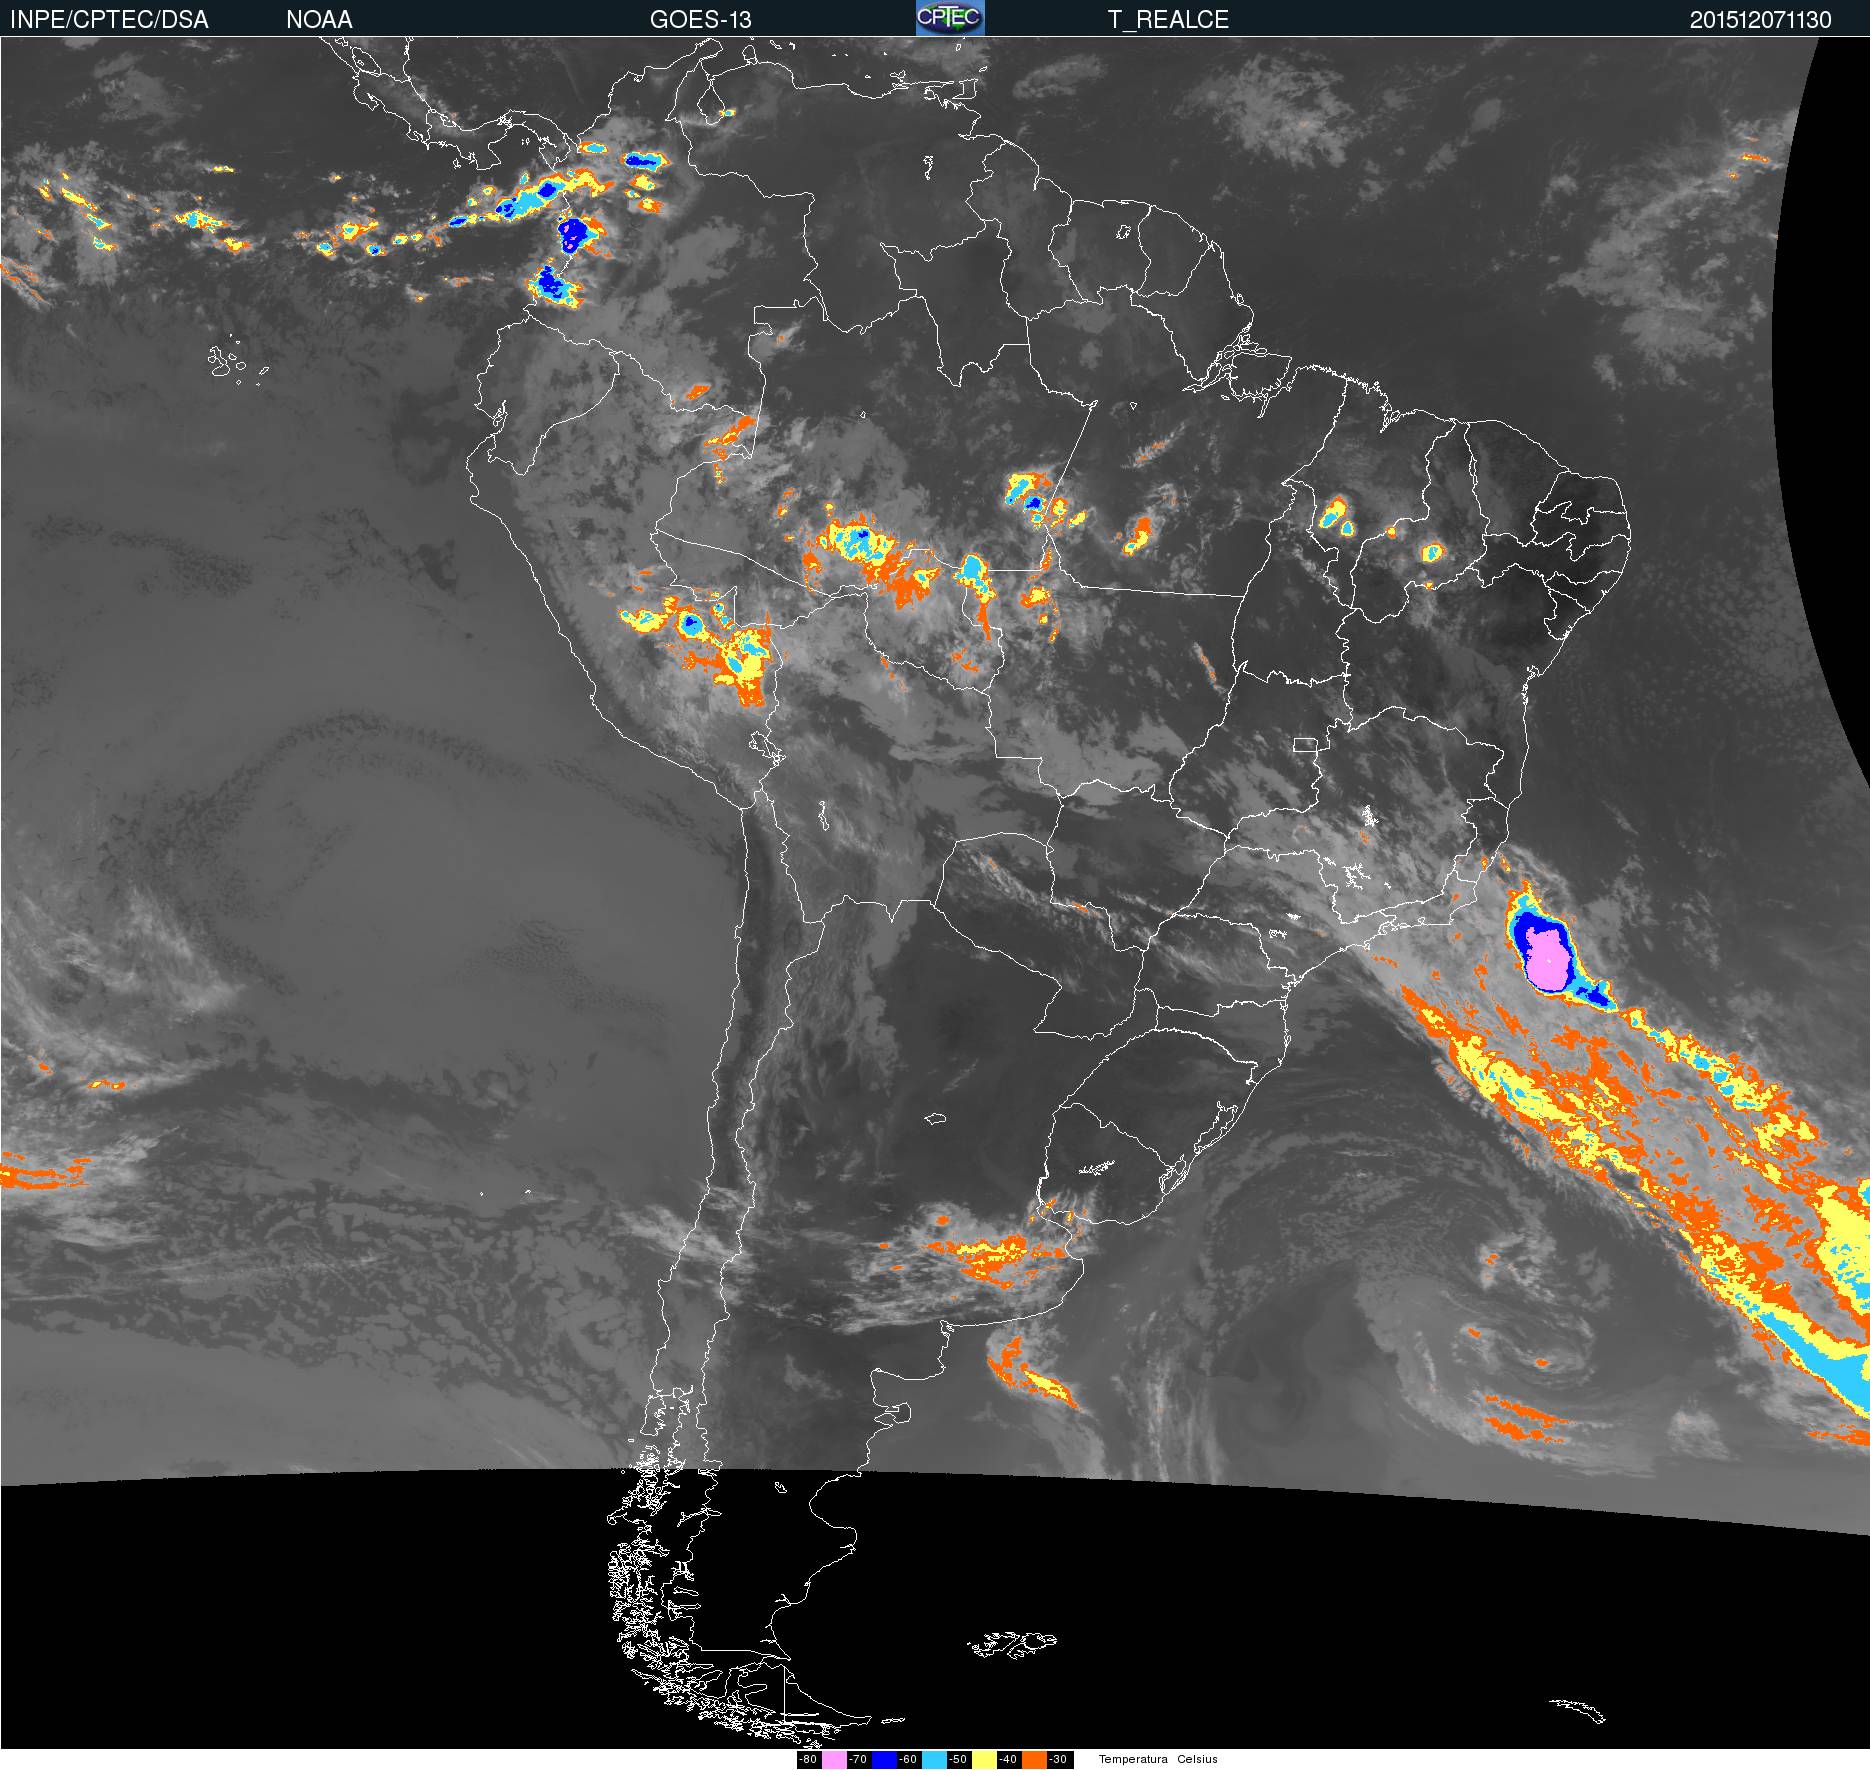Viewport: 1870px width, 1770px height.
Task: Click the Temperatura Celsius legend caption
Action: tap(1158, 1759)
